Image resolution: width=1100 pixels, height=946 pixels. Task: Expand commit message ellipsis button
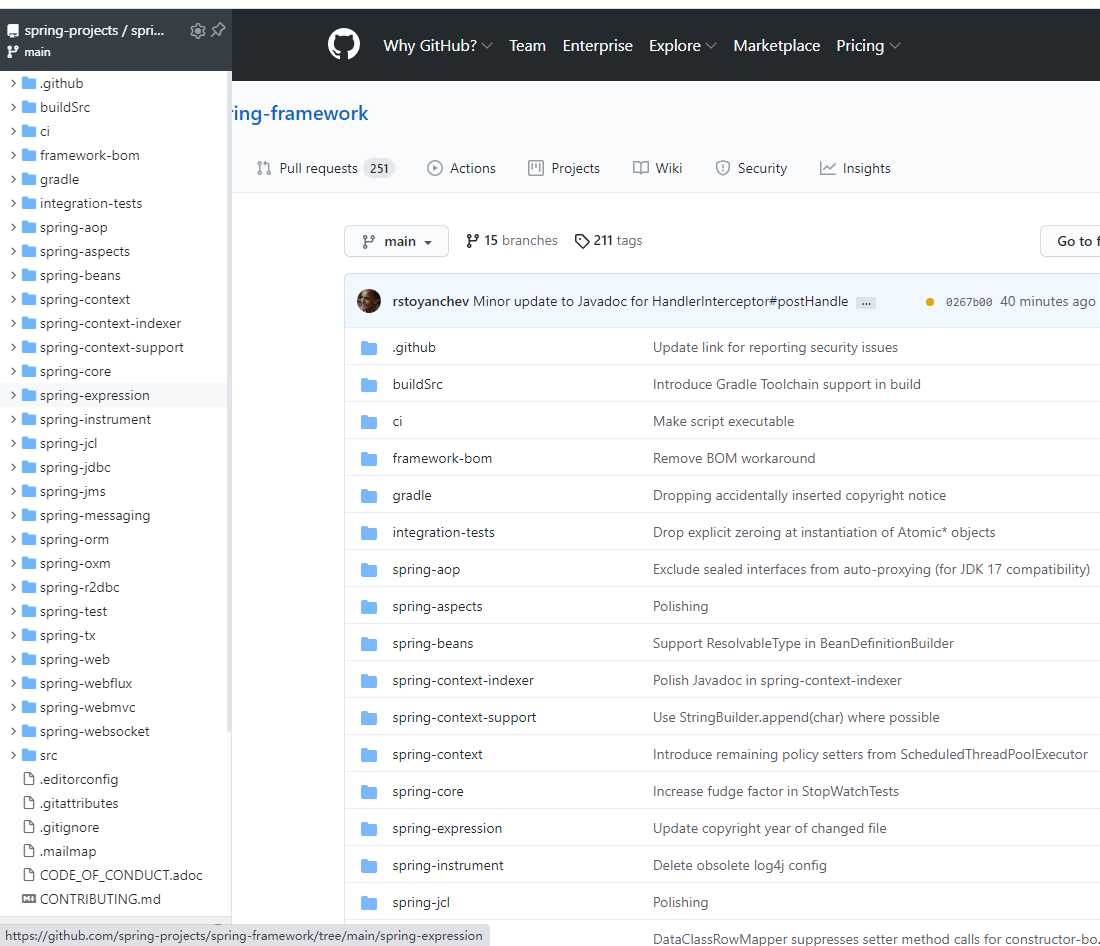(x=866, y=302)
